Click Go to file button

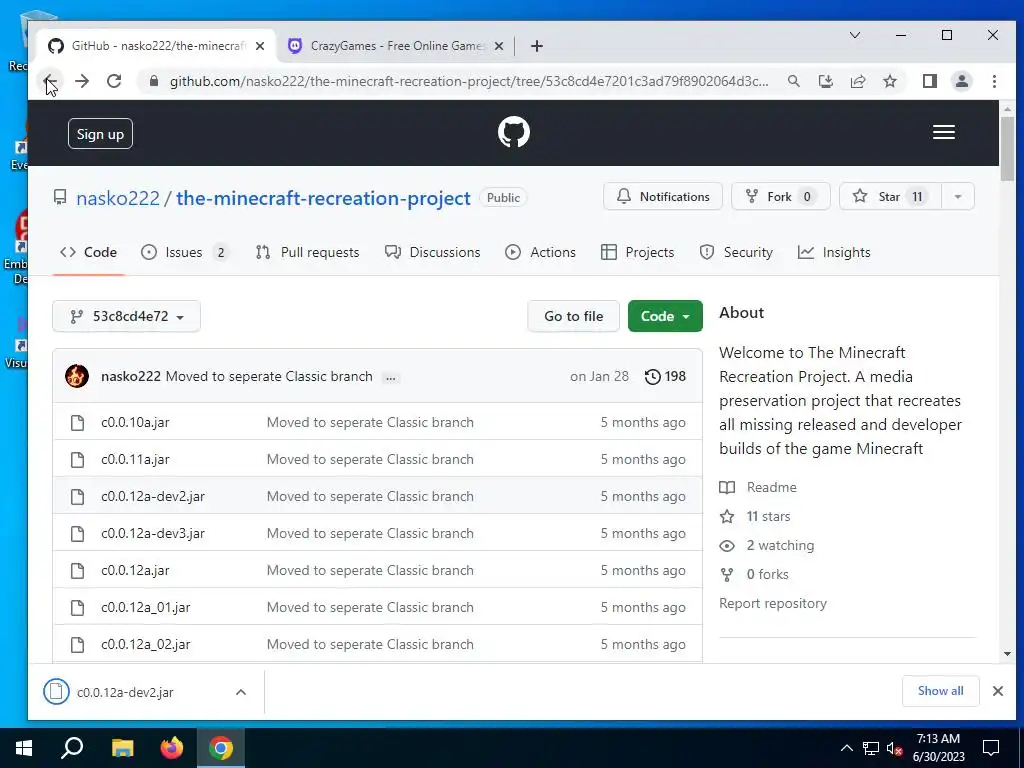573,316
